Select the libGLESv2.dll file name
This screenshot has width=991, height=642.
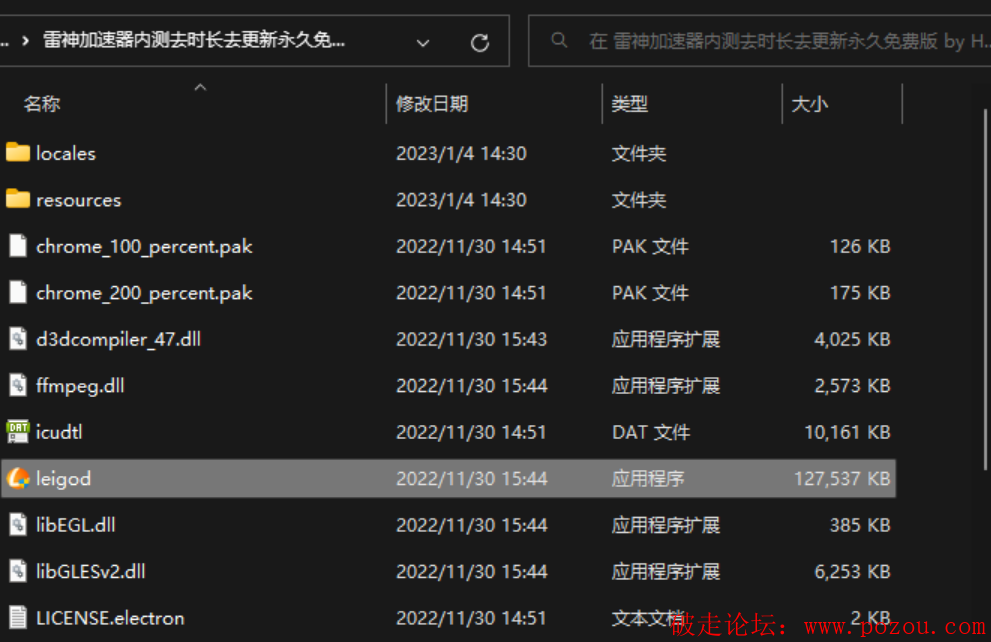click(91, 572)
